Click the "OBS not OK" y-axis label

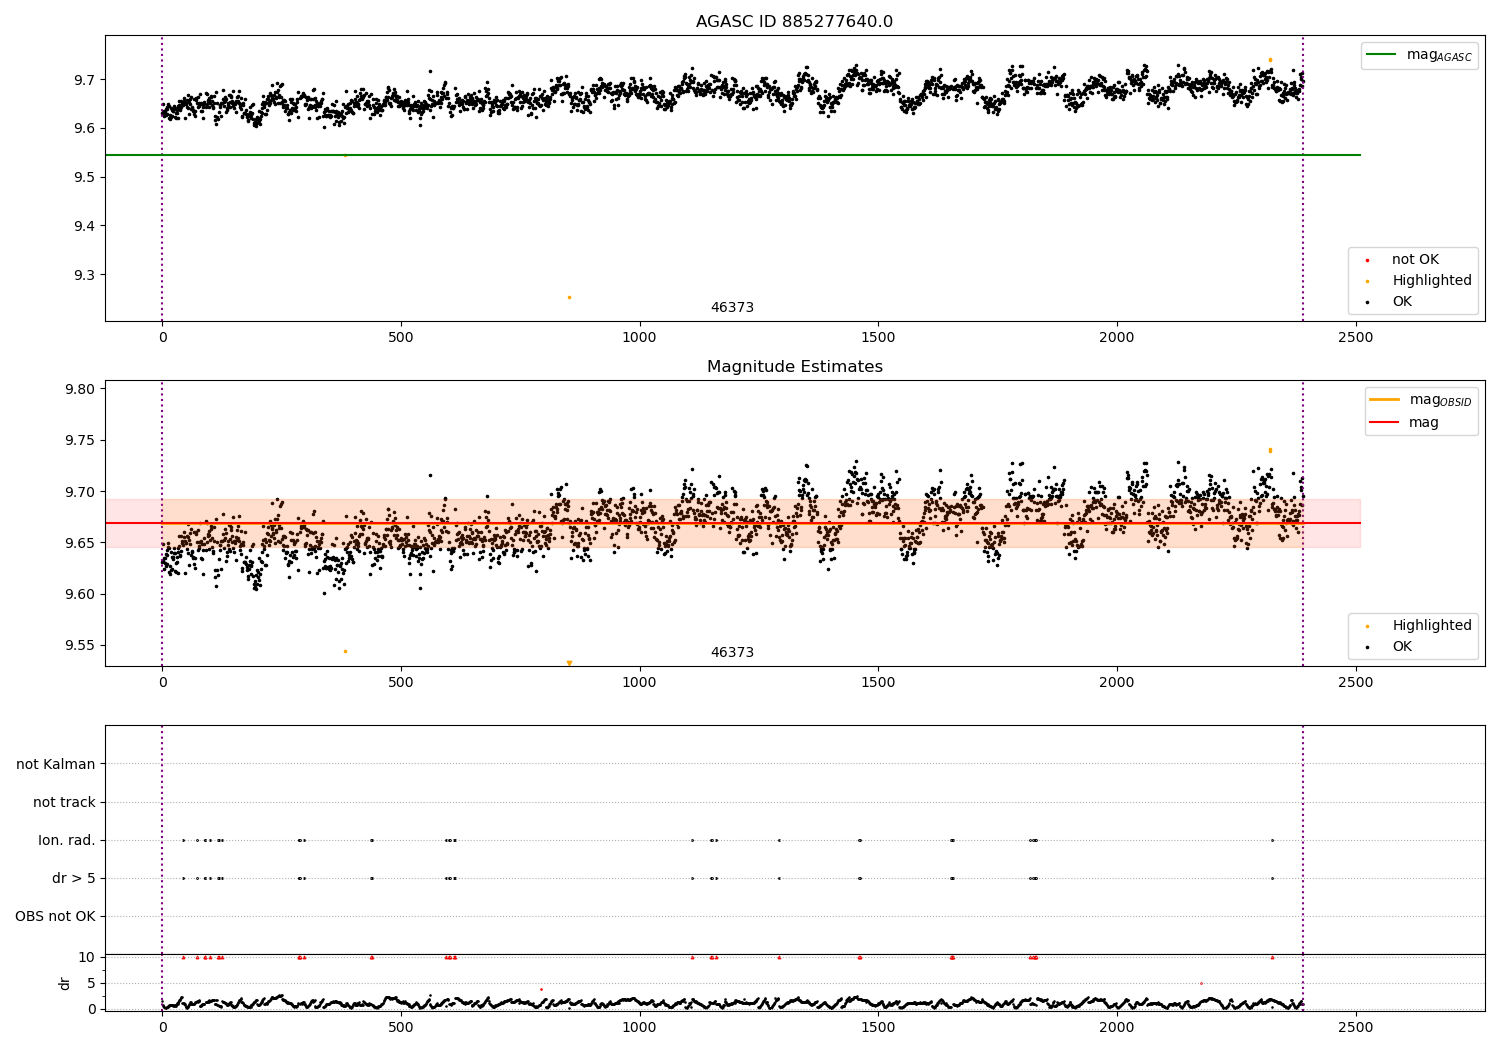[x=55, y=916]
